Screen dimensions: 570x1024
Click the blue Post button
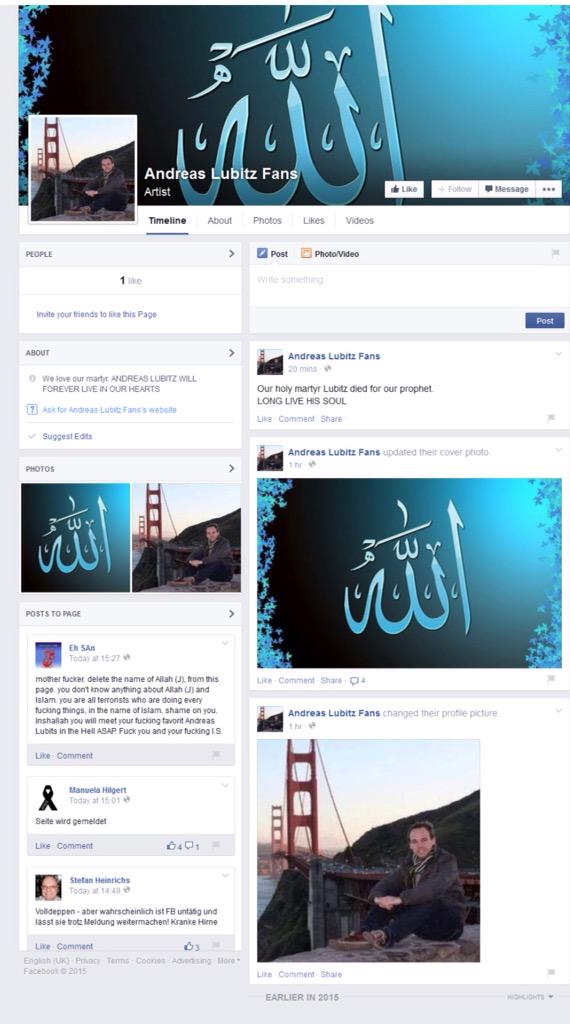point(545,321)
